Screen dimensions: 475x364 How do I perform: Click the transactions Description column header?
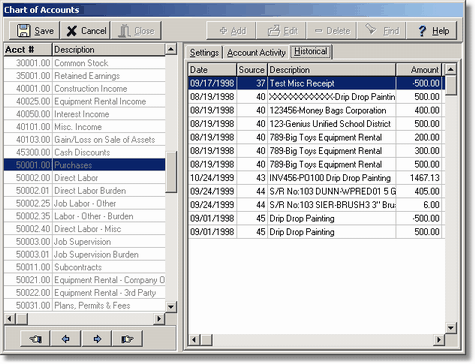[332, 70]
